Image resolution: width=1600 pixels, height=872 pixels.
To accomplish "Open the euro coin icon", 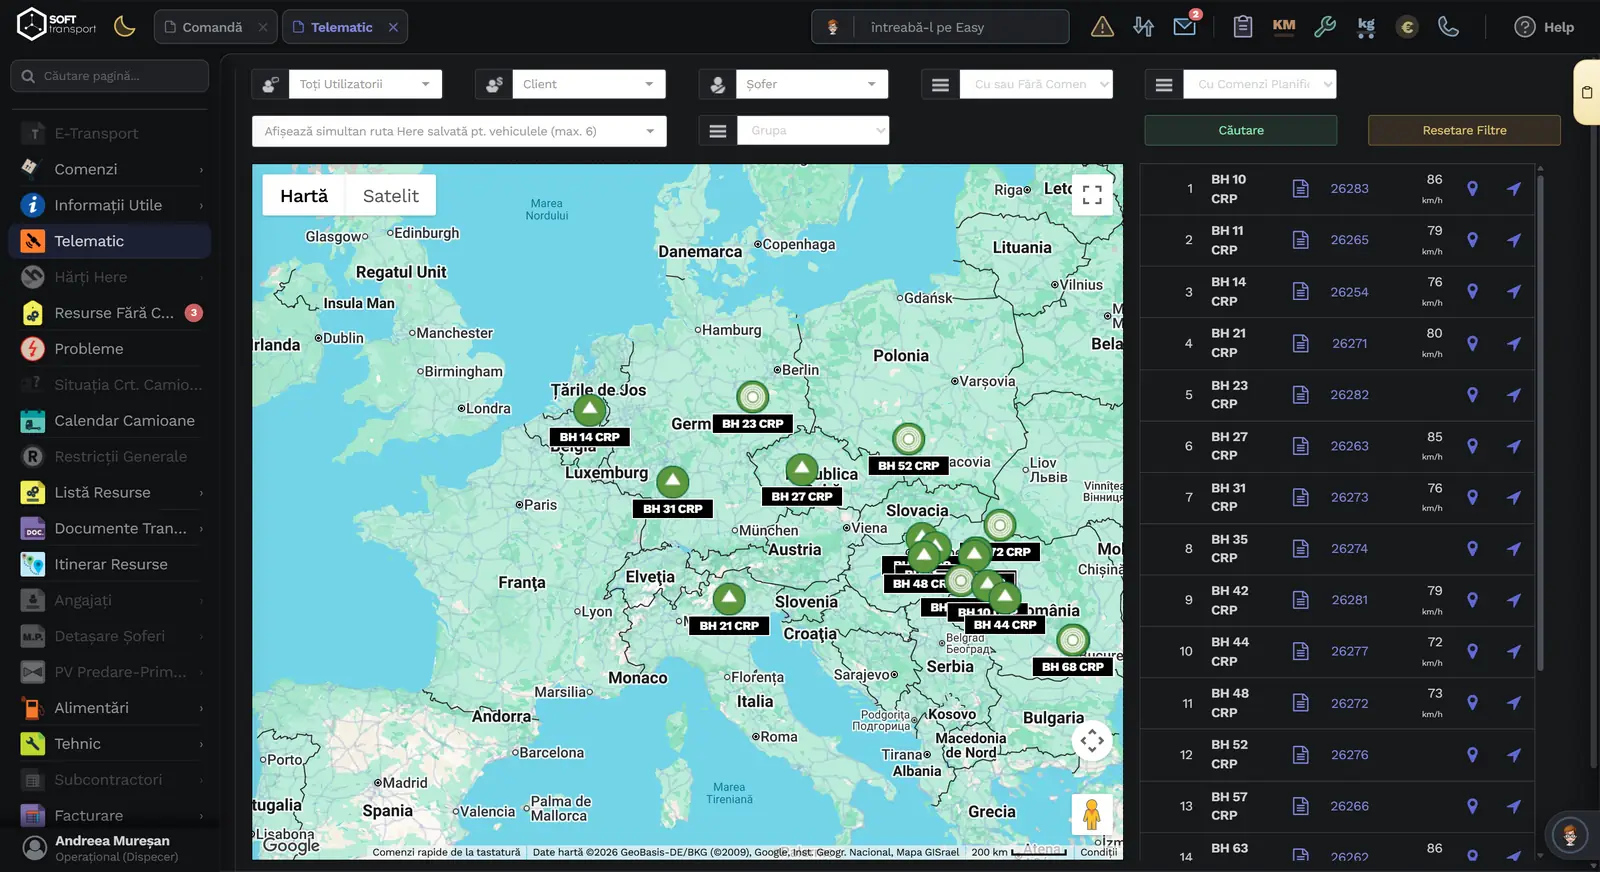I will coord(1407,27).
